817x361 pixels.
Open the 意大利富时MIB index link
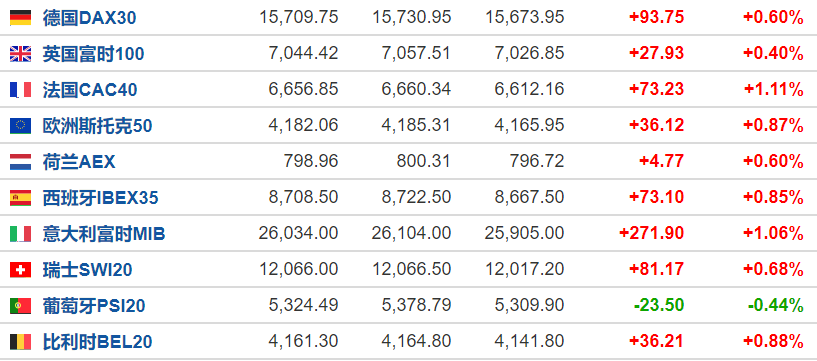coord(104,234)
